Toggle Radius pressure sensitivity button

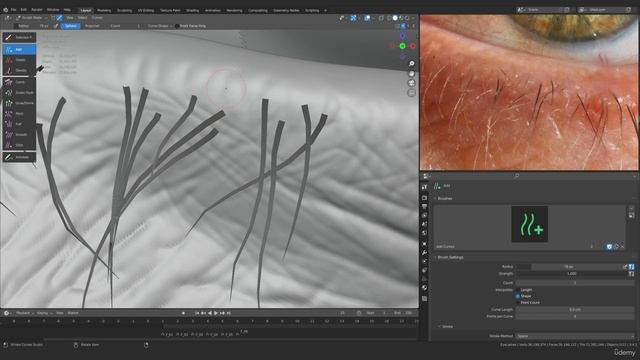click(x=631, y=267)
